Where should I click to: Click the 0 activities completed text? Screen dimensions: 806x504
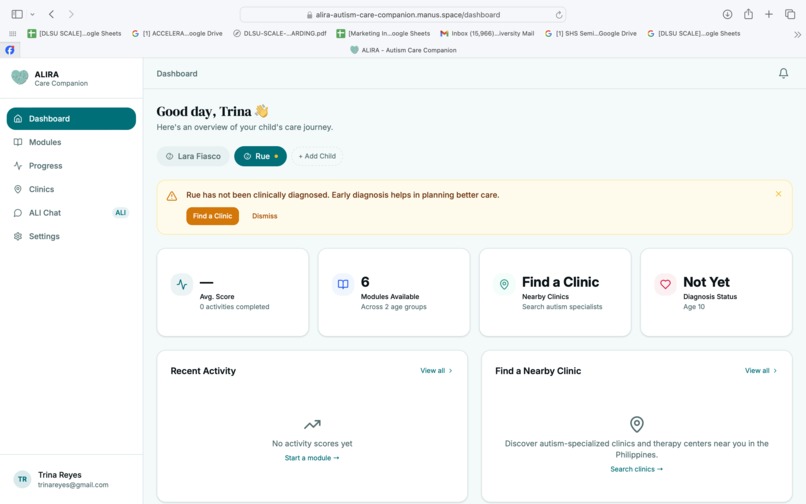coord(234,307)
